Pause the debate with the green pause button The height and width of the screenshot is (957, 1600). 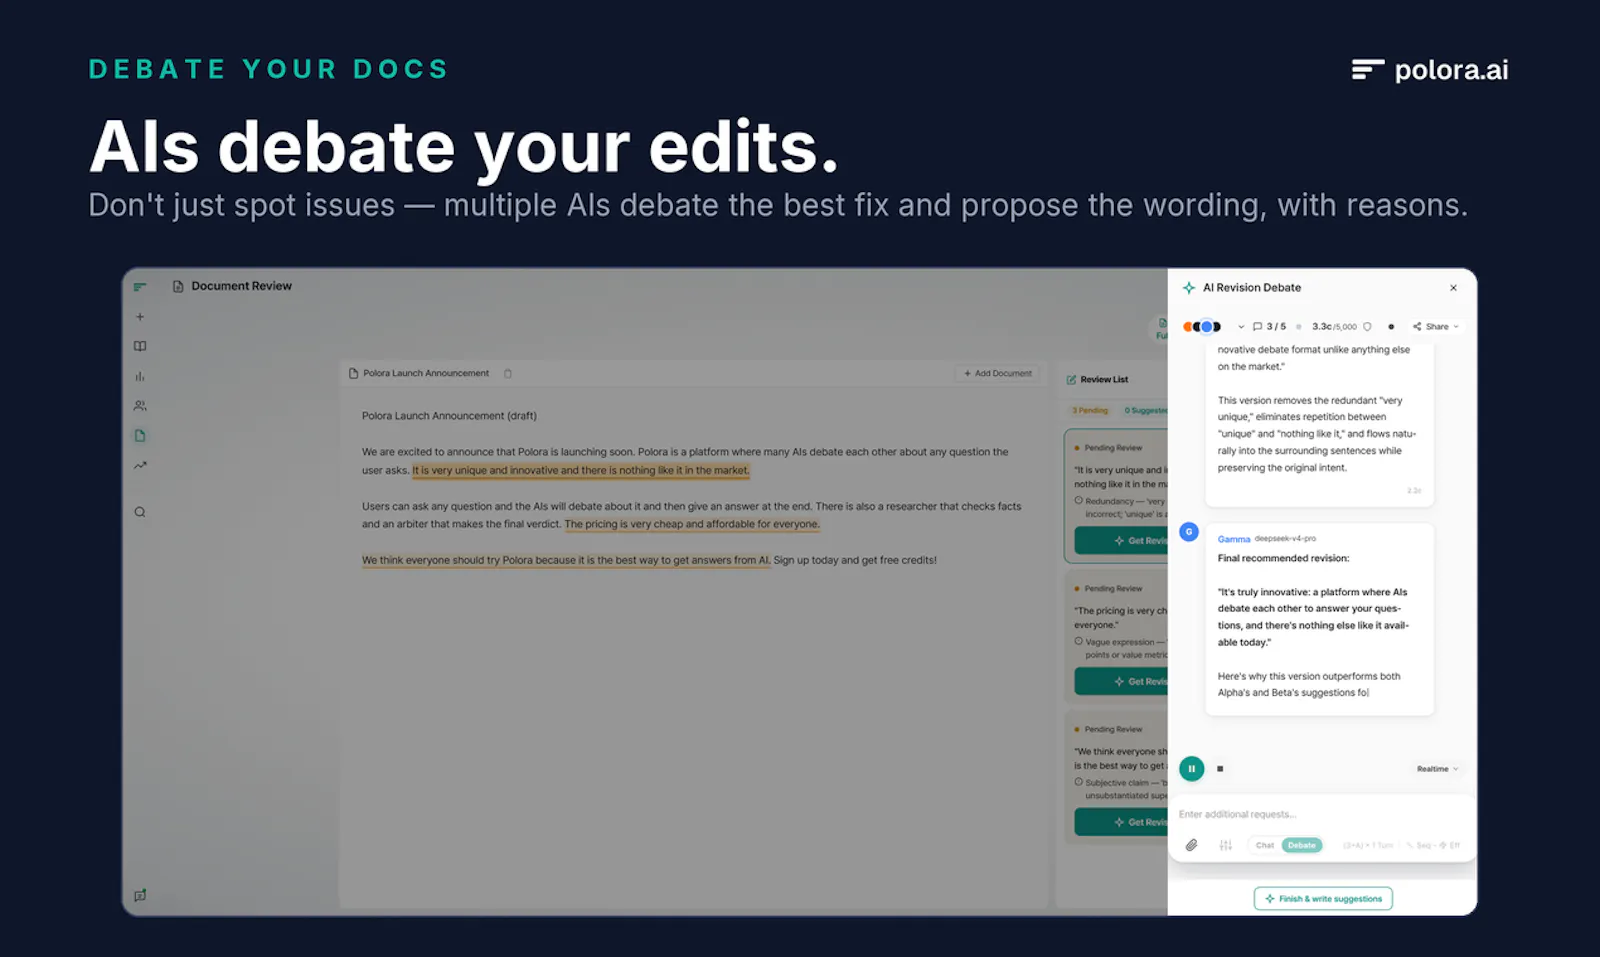[x=1192, y=769]
